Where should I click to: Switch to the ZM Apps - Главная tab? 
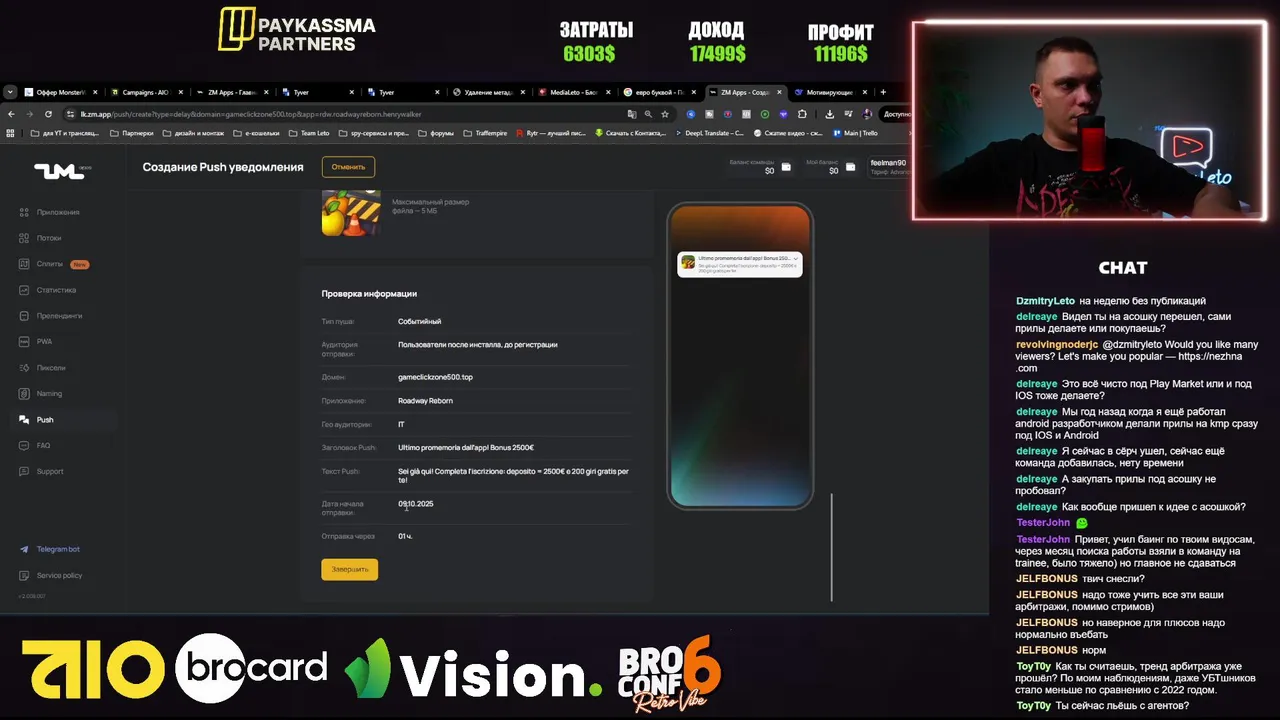232,92
